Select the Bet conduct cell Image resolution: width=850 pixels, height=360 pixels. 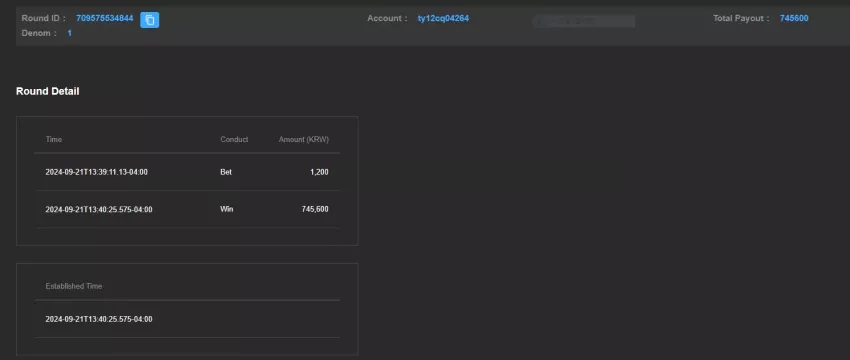[x=226, y=172]
